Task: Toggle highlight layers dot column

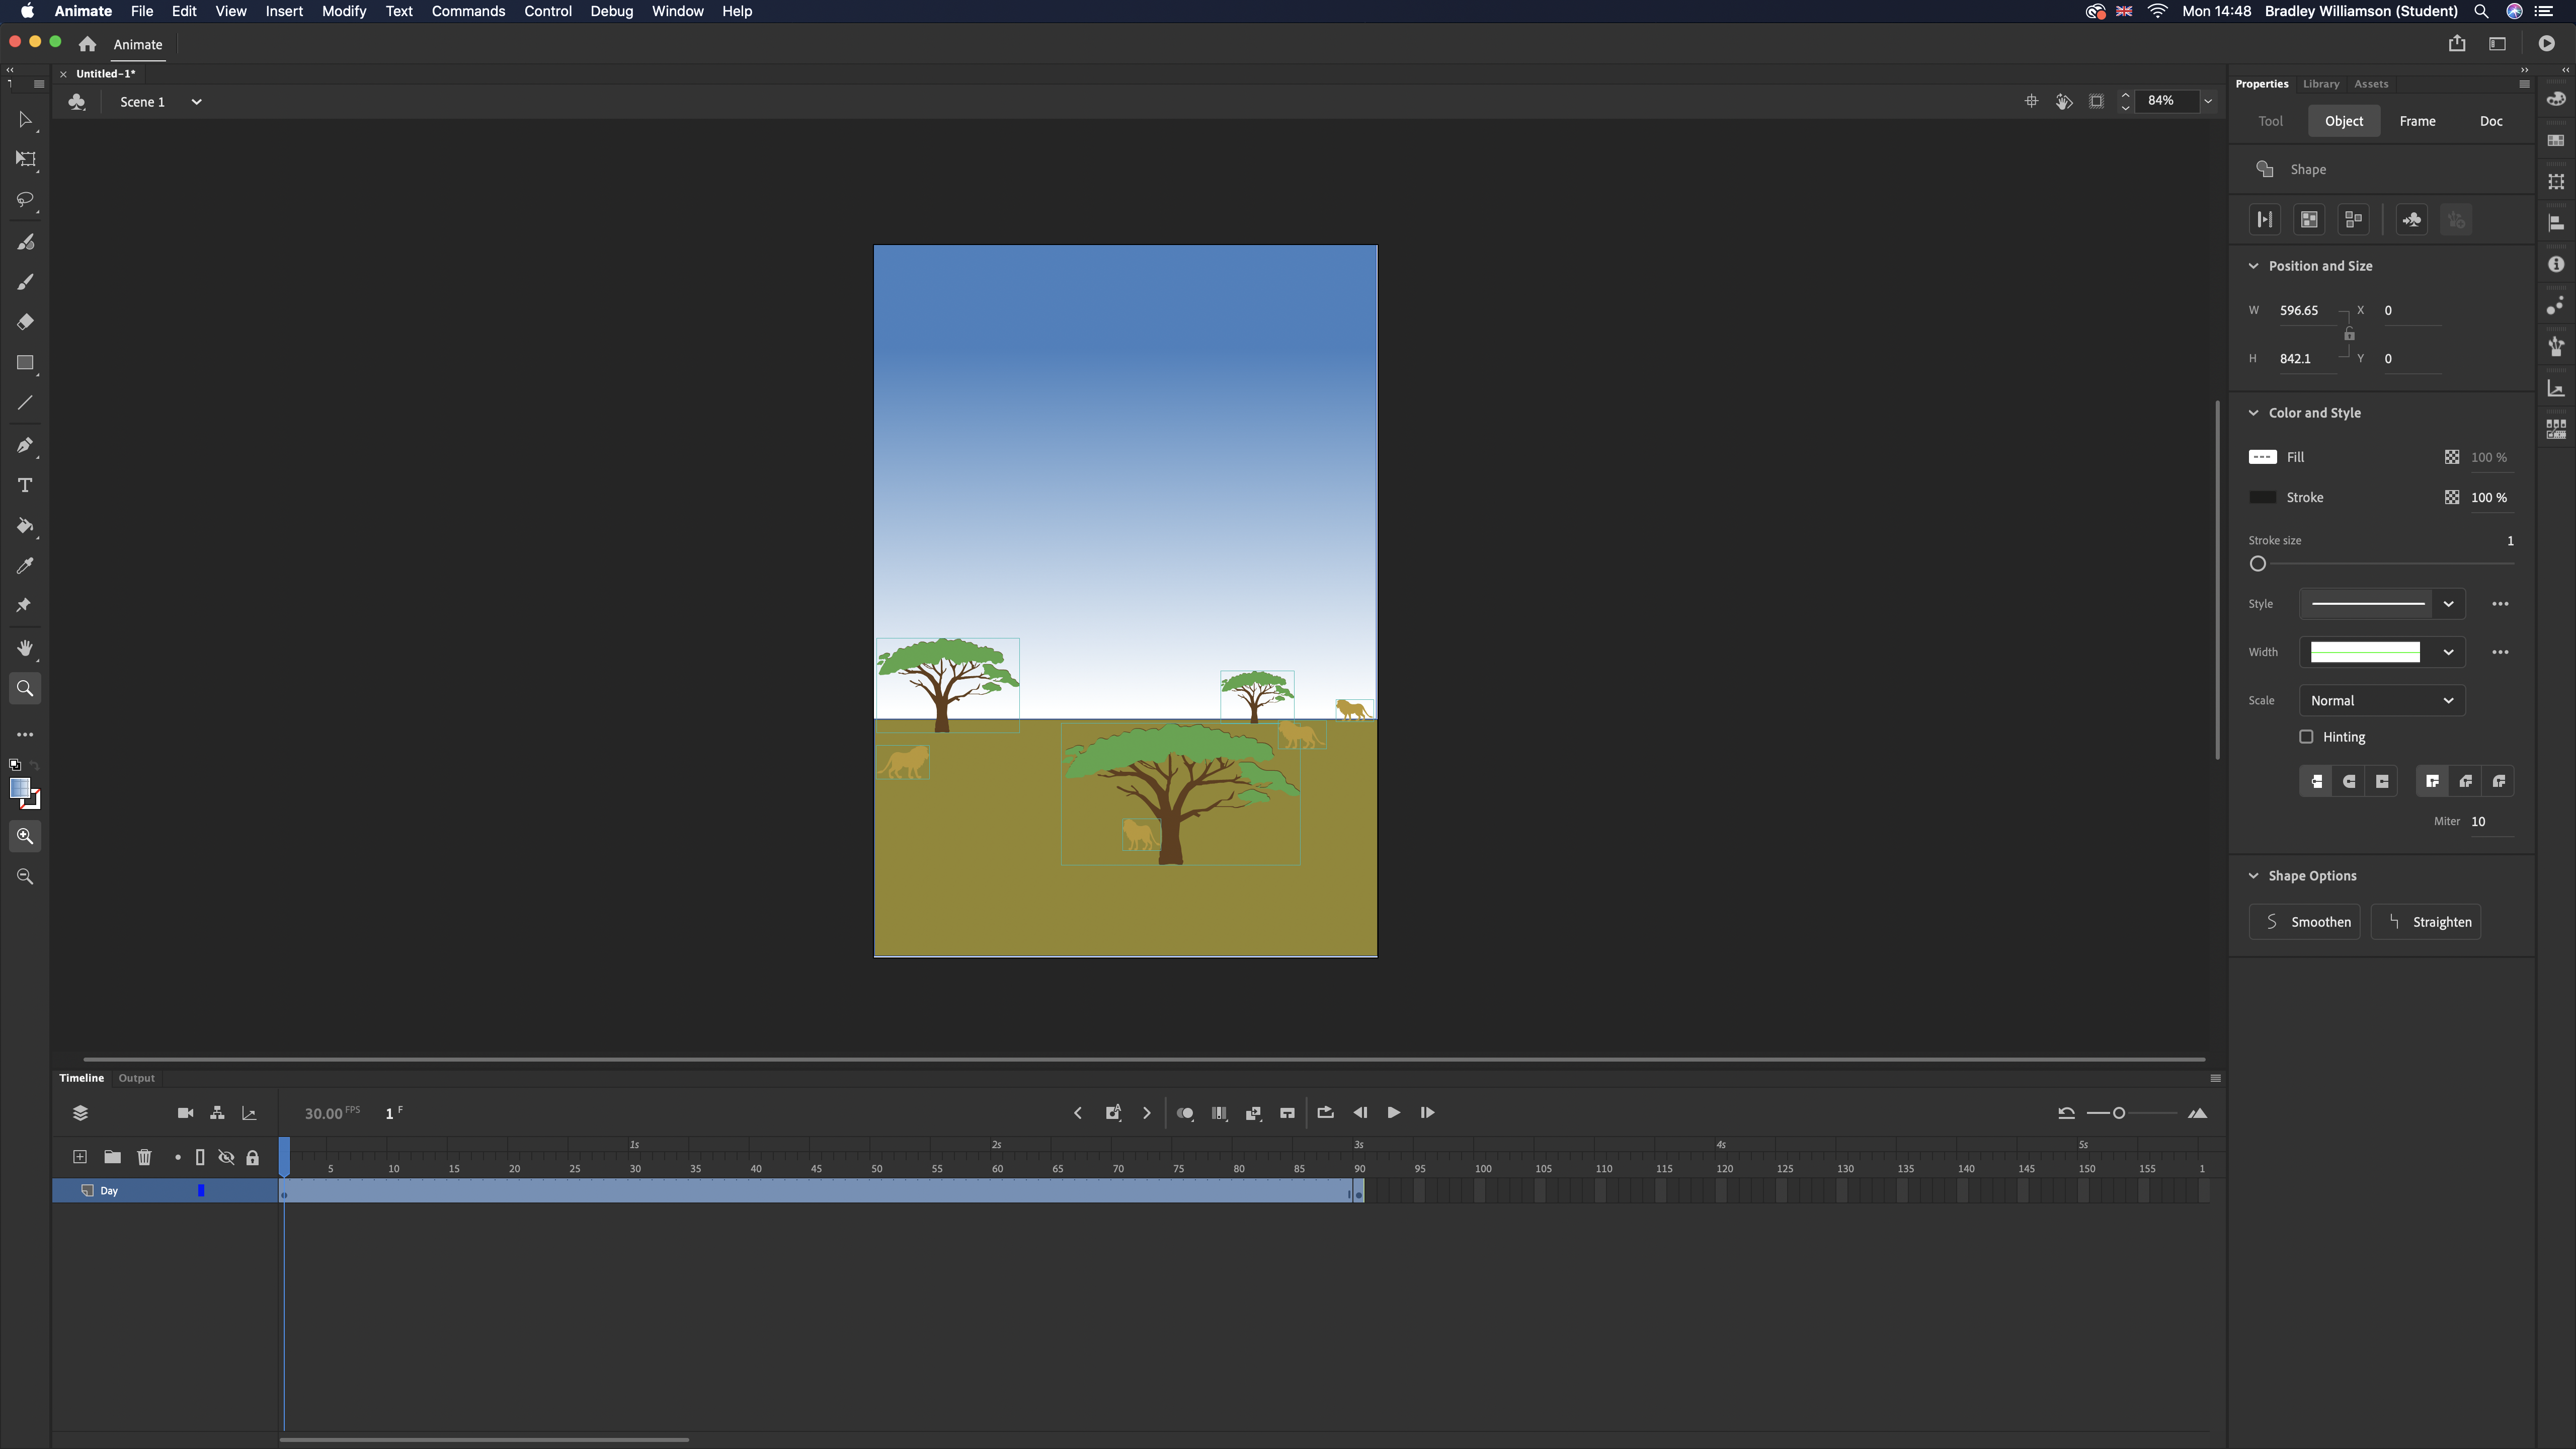Action: pyautogui.click(x=178, y=1158)
